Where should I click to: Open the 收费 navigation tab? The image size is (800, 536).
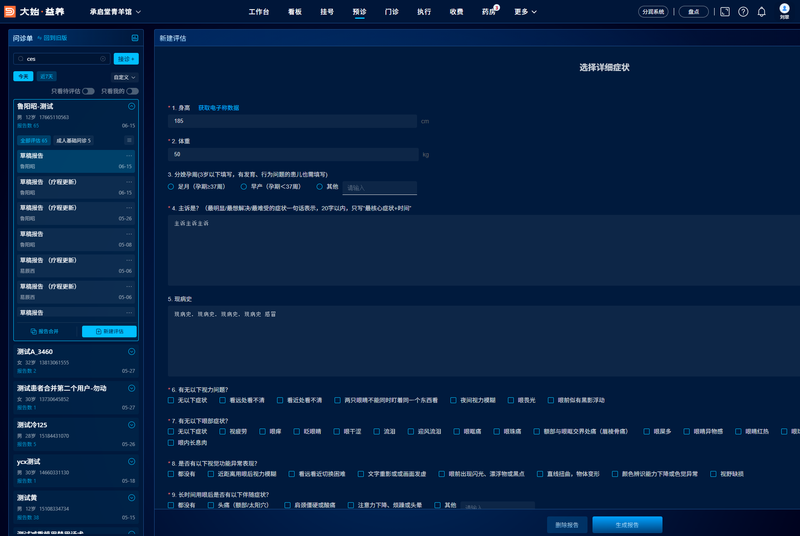pos(457,12)
